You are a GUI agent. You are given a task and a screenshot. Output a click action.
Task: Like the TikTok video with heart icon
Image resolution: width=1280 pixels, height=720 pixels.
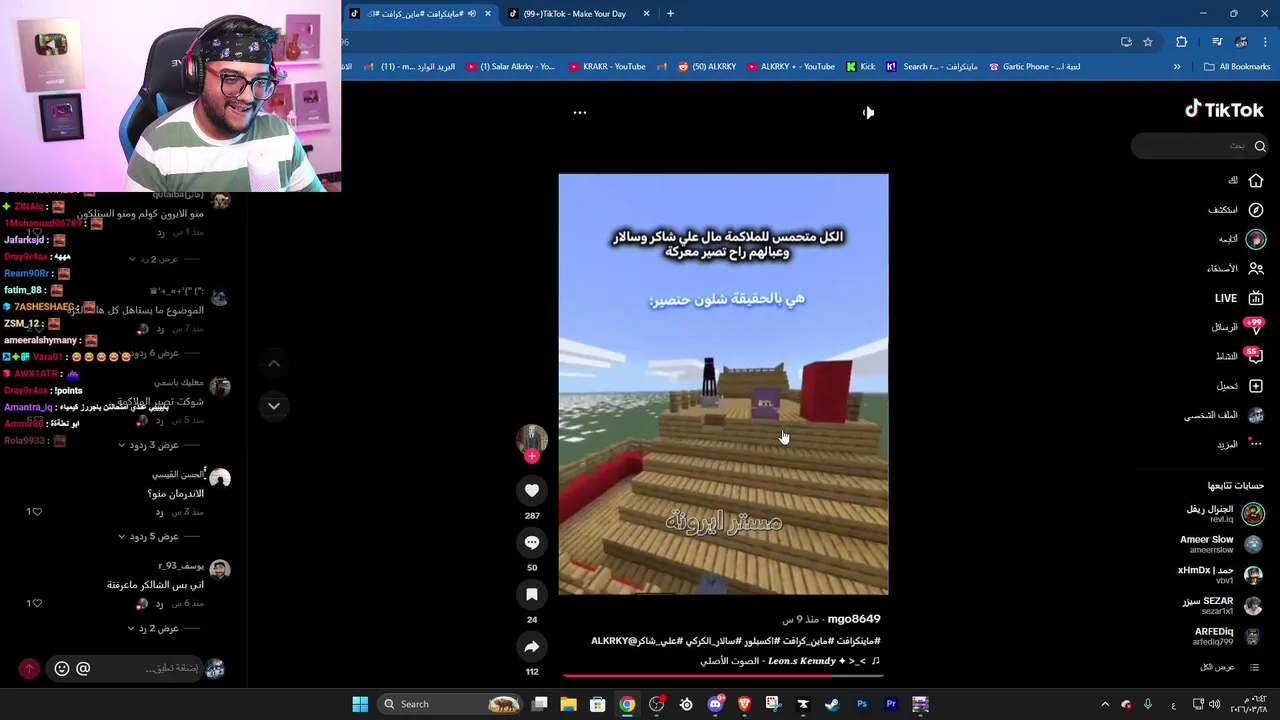532,490
